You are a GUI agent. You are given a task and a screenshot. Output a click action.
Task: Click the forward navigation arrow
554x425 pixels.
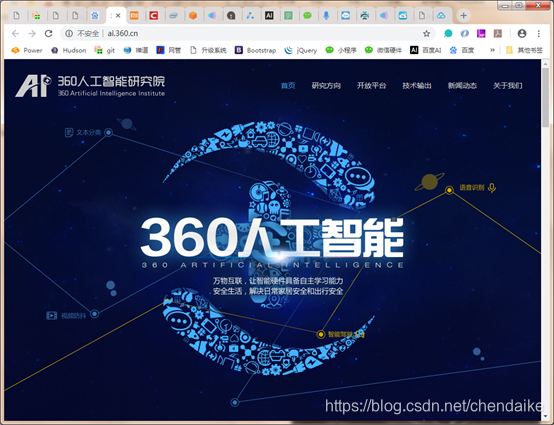click(x=32, y=34)
